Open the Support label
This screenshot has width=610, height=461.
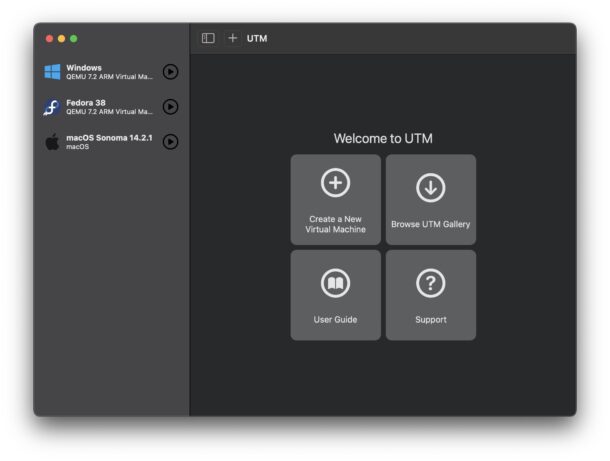coord(431,320)
